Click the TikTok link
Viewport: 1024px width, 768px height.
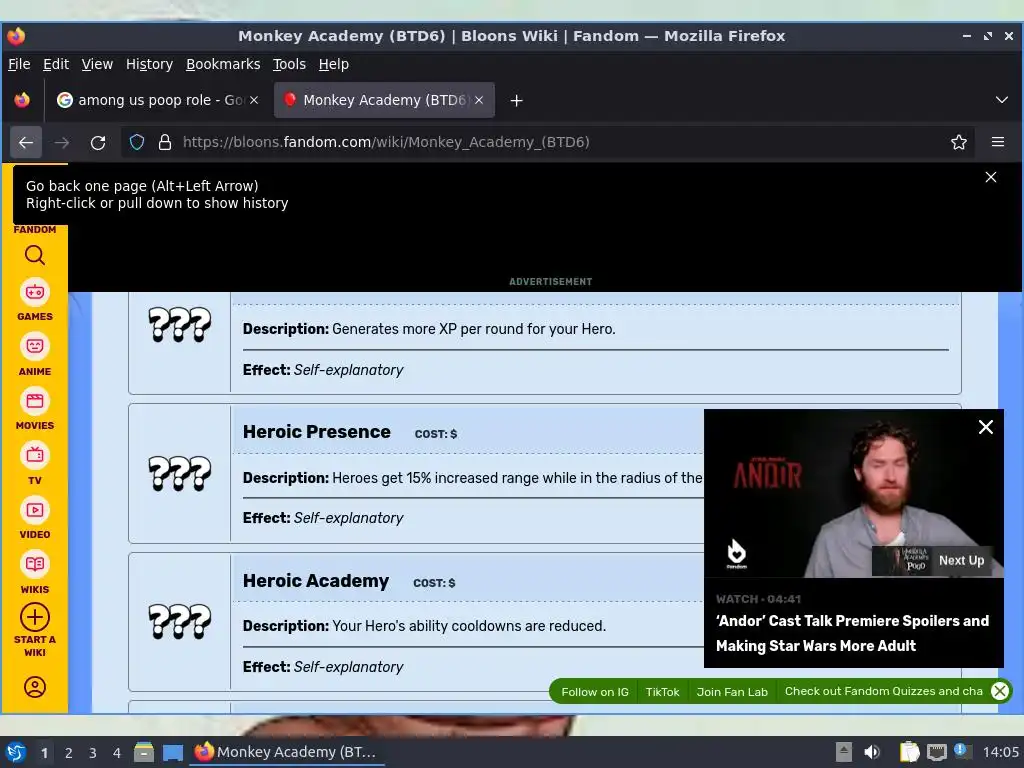(662, 692)
